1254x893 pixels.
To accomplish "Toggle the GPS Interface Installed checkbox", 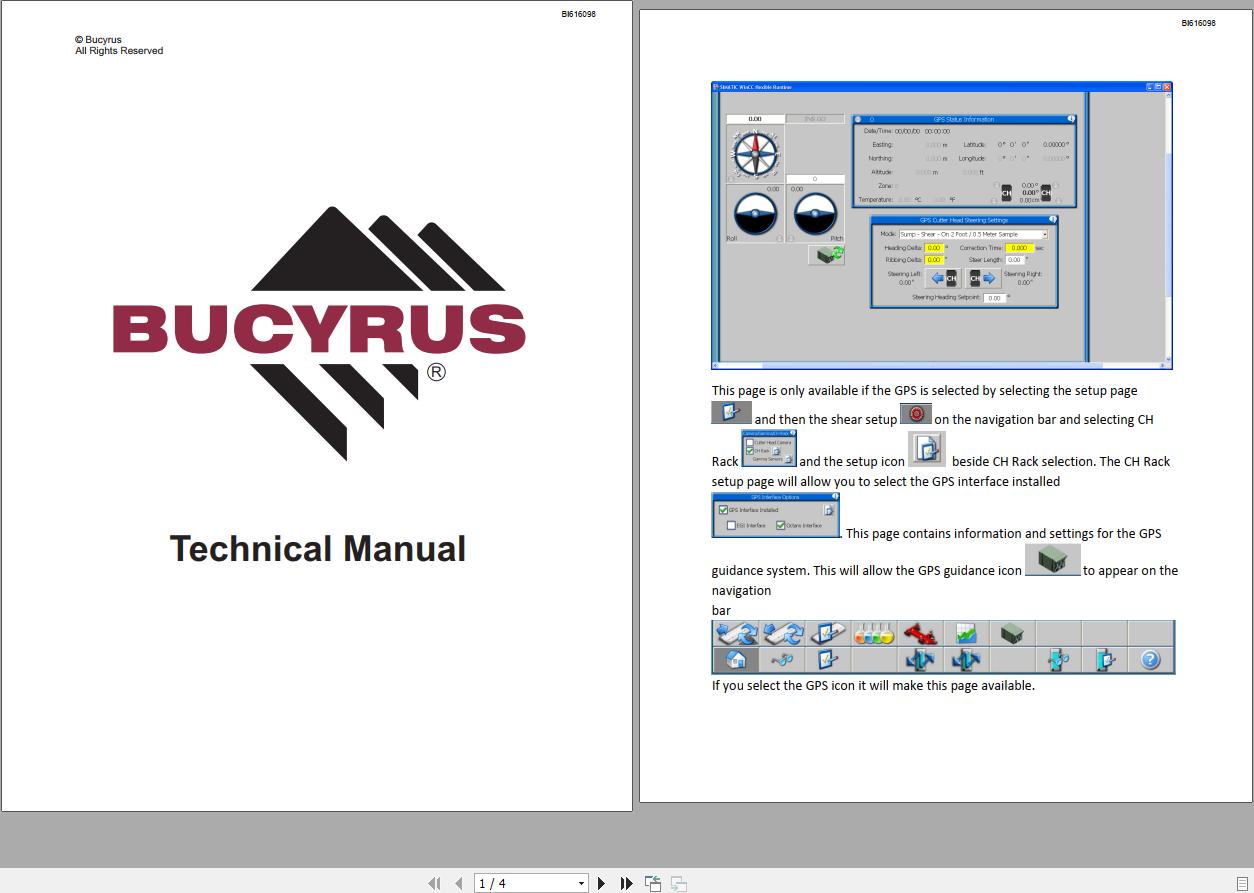I will (x=723, y=510).
